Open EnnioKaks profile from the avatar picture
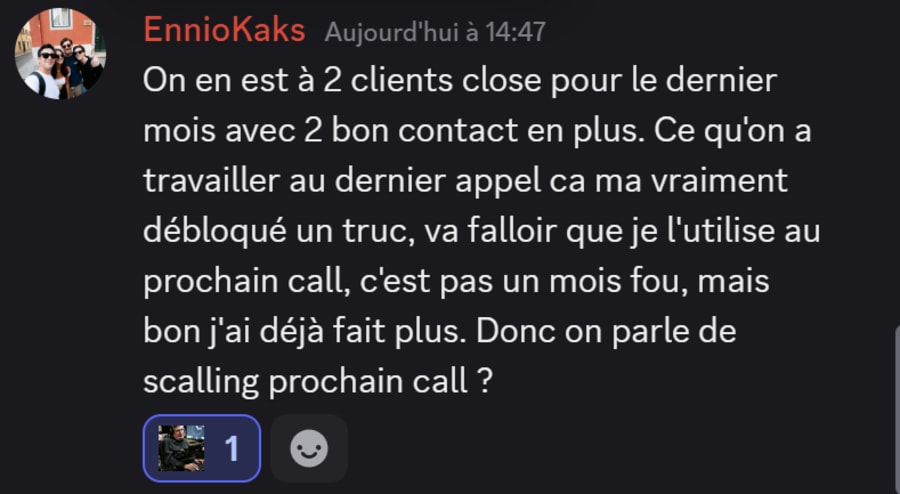 (x=60, y=53)
